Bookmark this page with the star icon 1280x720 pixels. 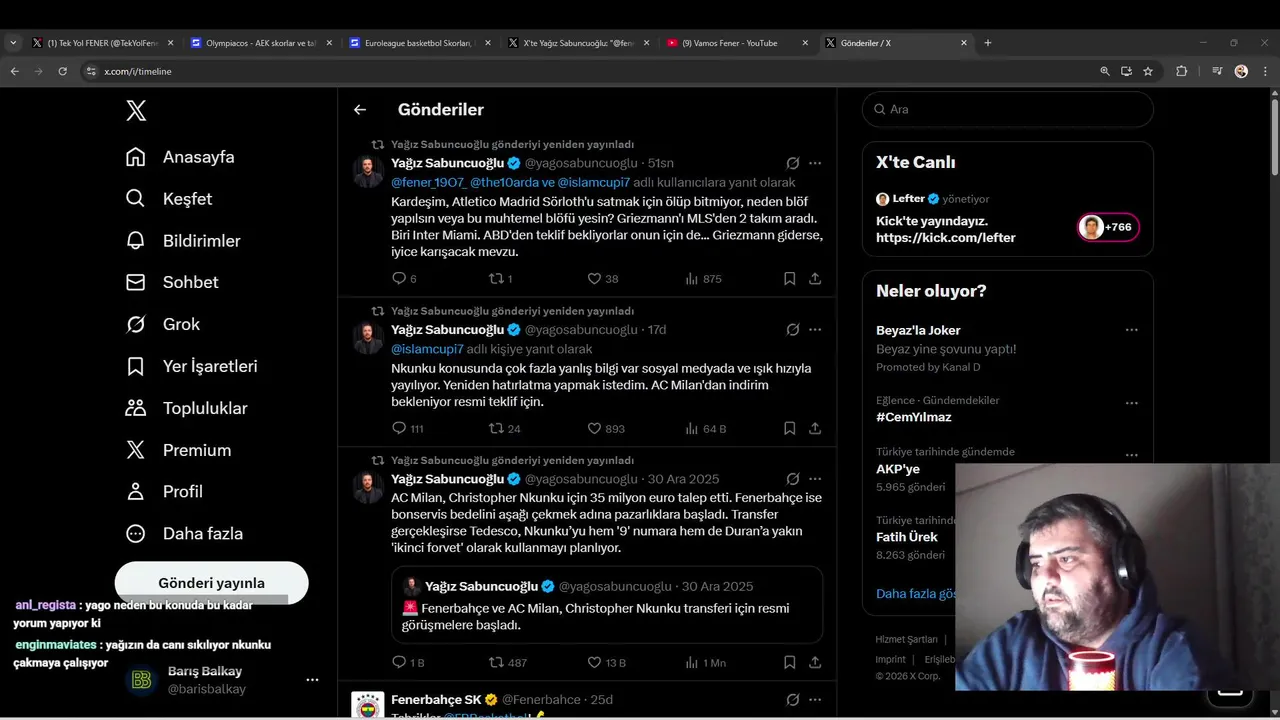1148,71
